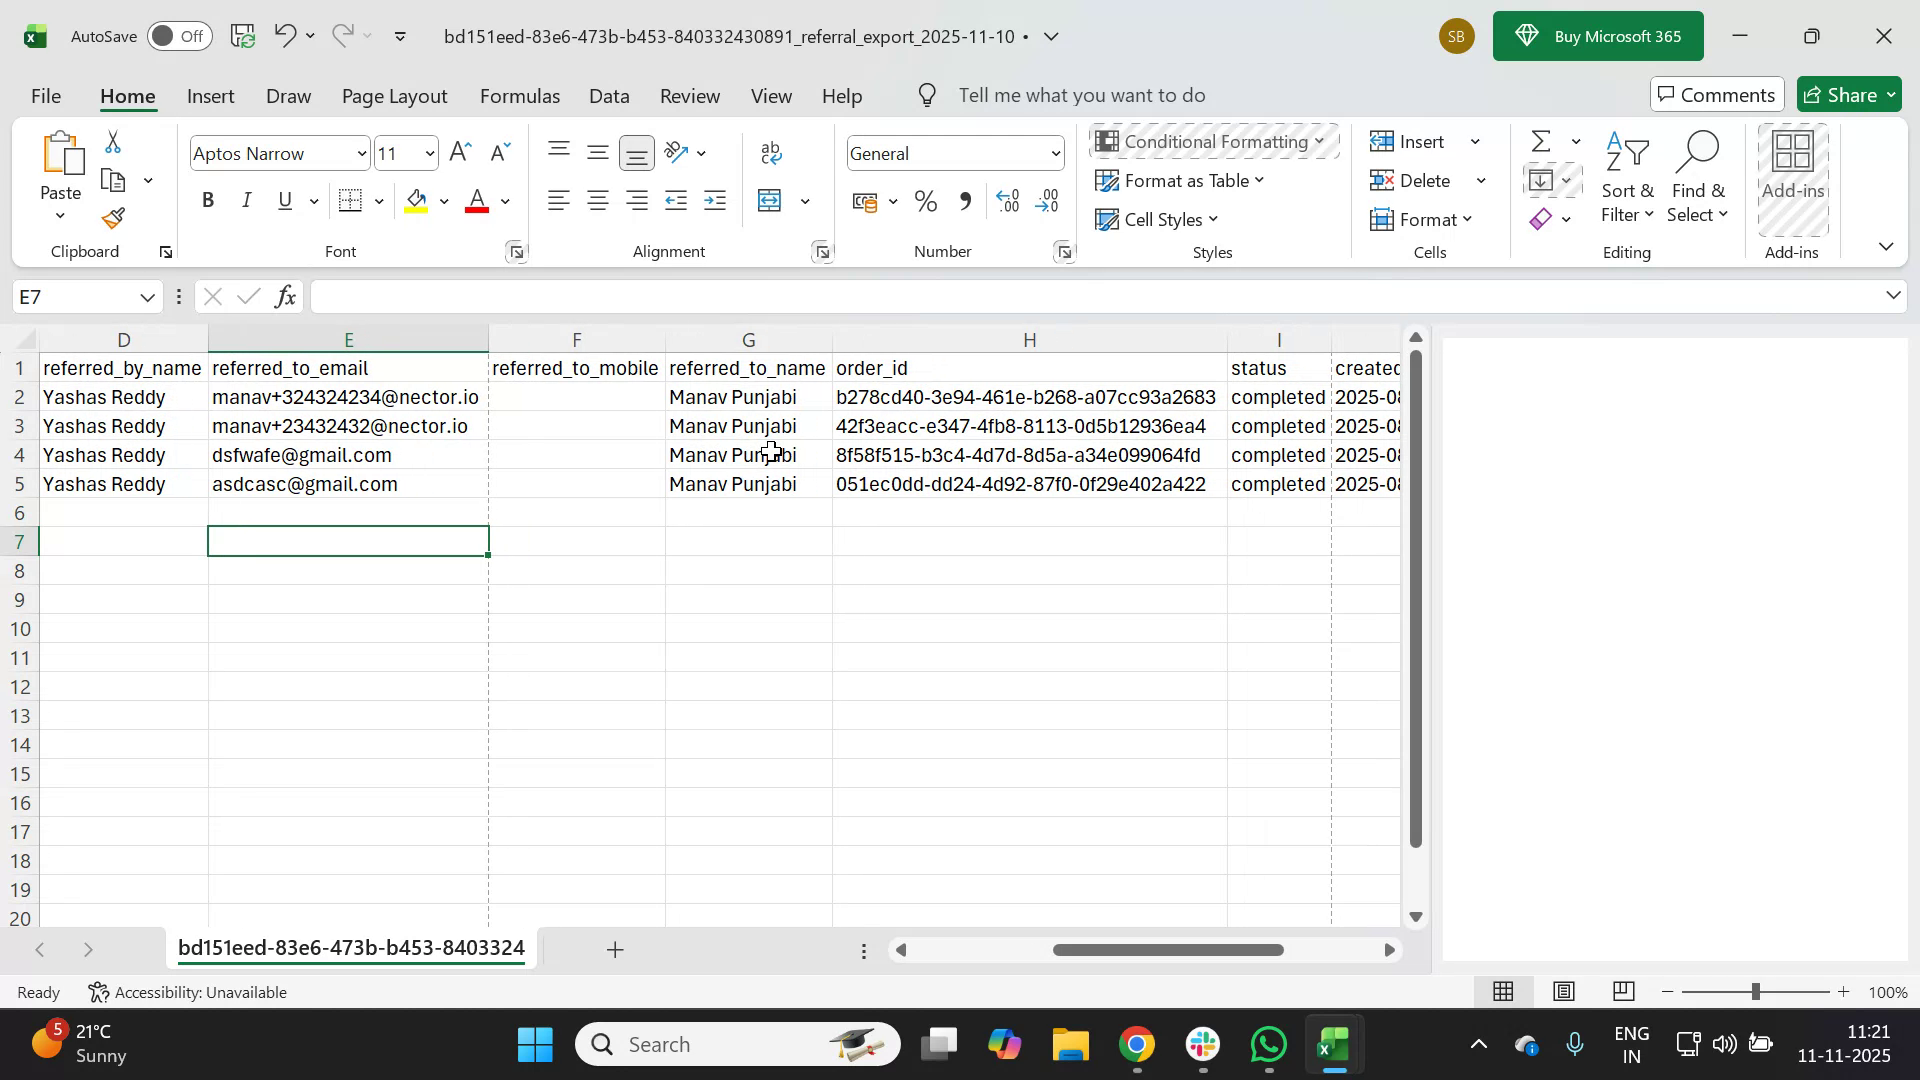Click the Increase Decimal icon
This screenshot has height=1080, width=1920.
pos(1008,200)
